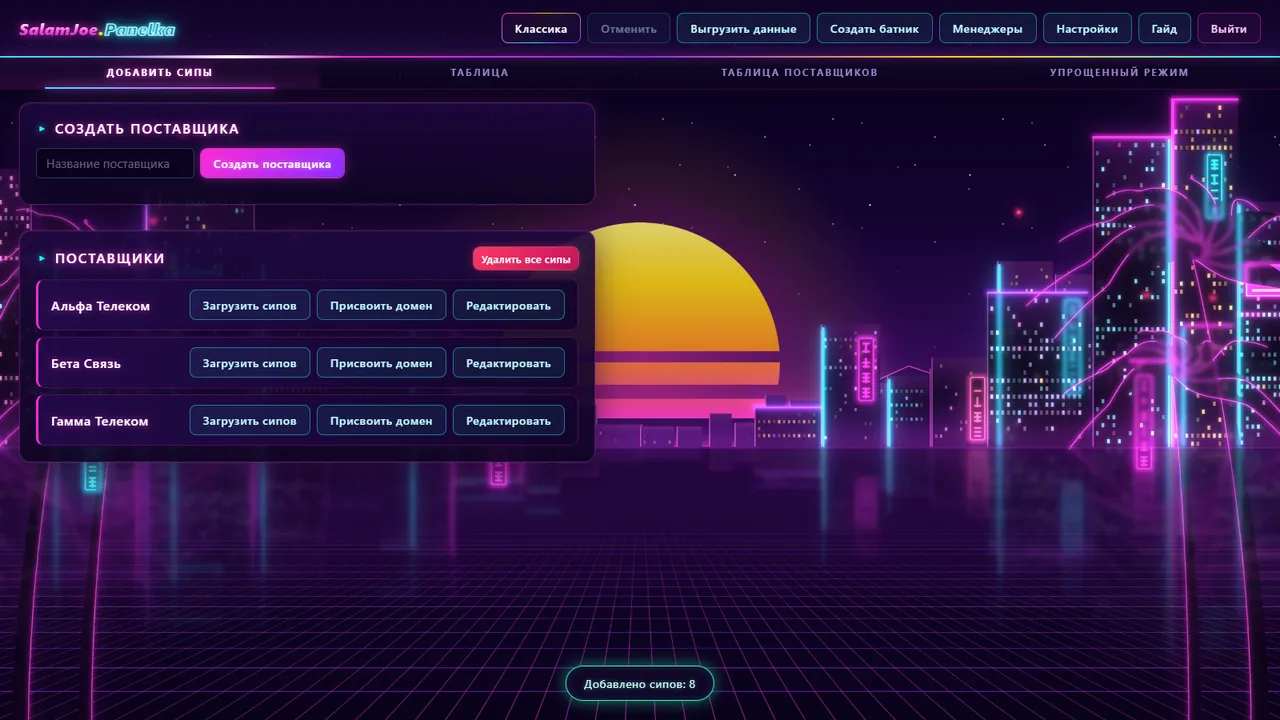Click the Поставщики section heading
Screen dimensions: 1280x720
(110, 259)
